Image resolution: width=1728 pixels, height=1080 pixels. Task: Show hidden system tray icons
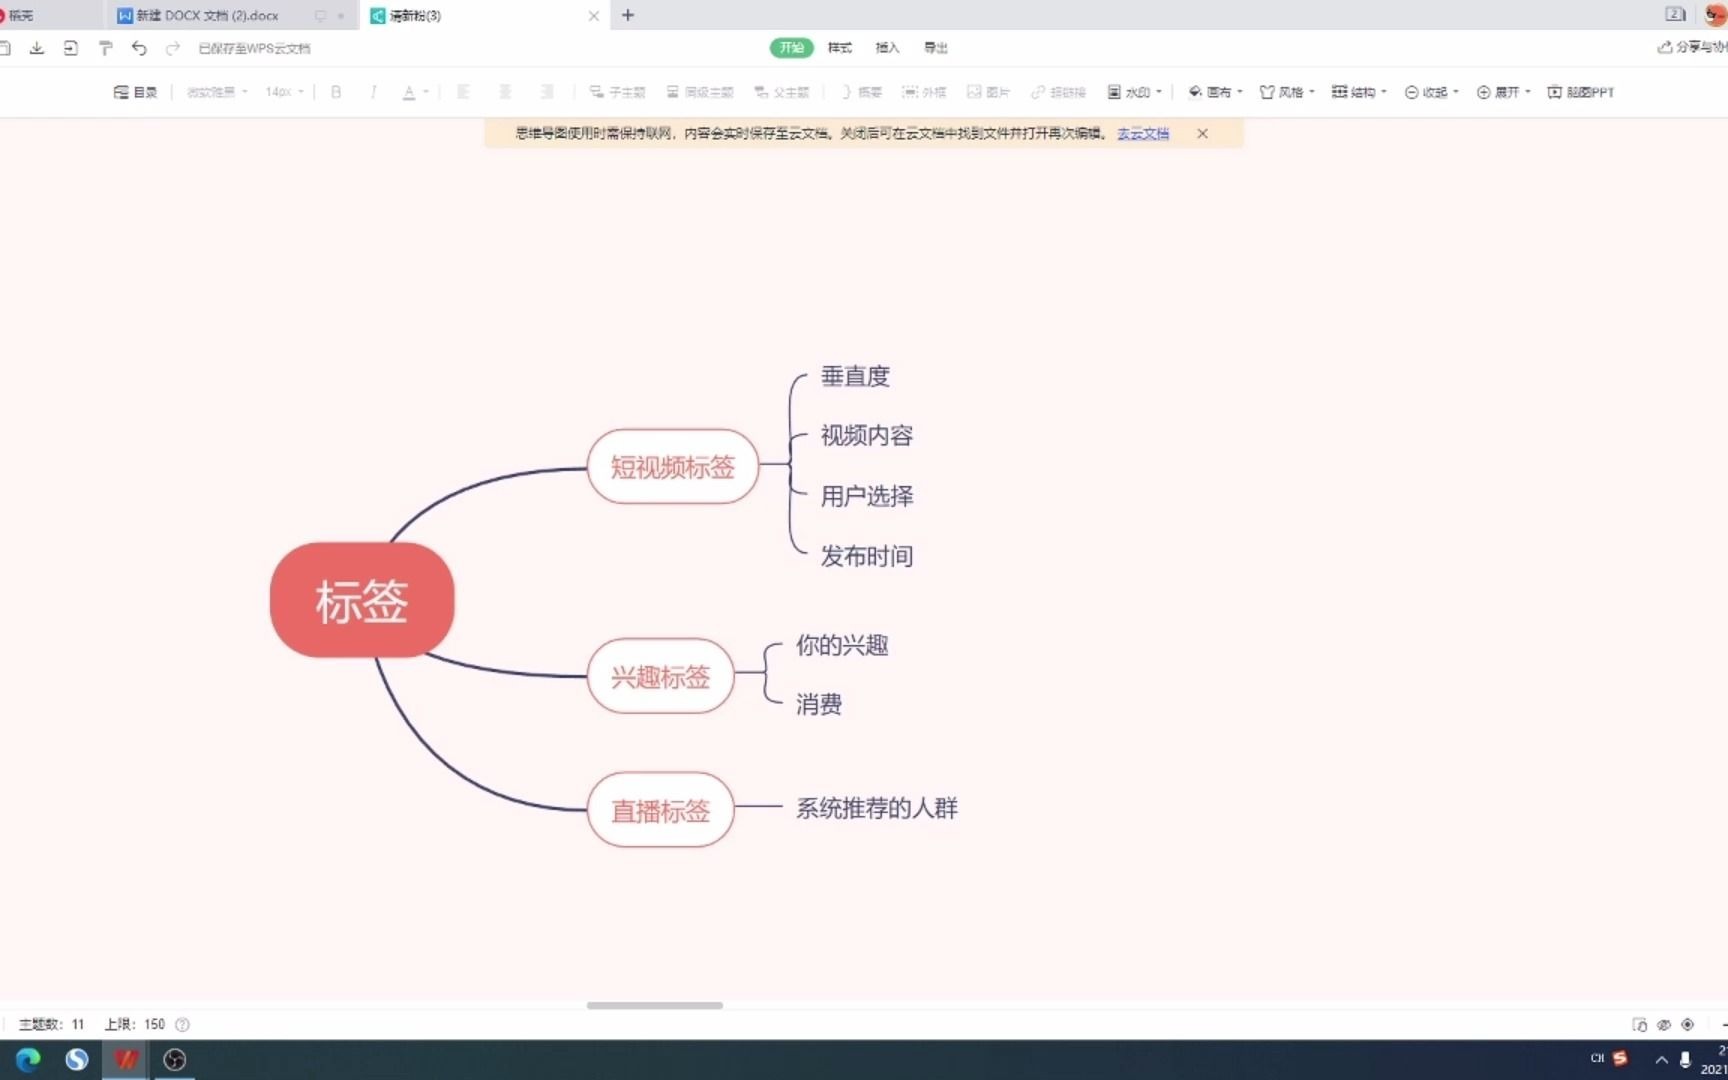tap(1662, 1059)
